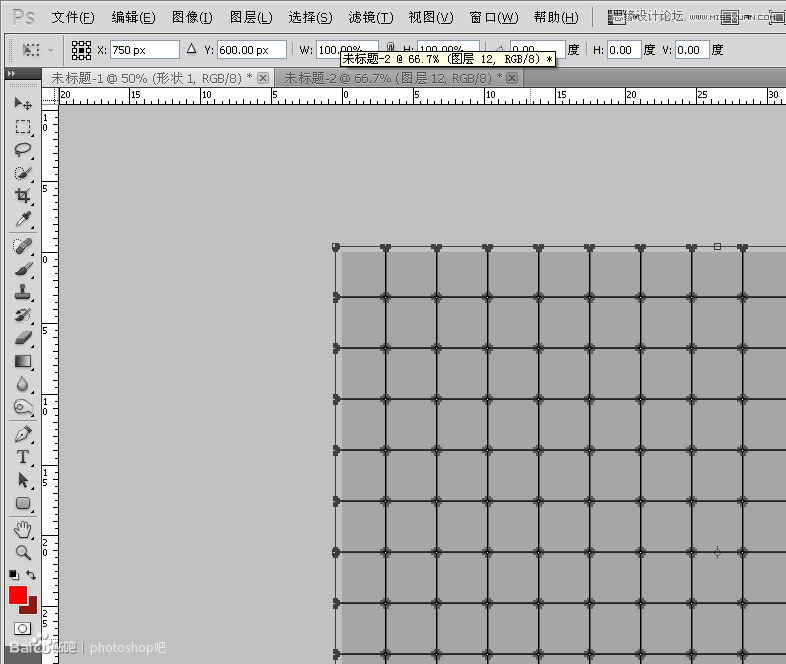Choose the Eyedropper tool

click(23, 220)
